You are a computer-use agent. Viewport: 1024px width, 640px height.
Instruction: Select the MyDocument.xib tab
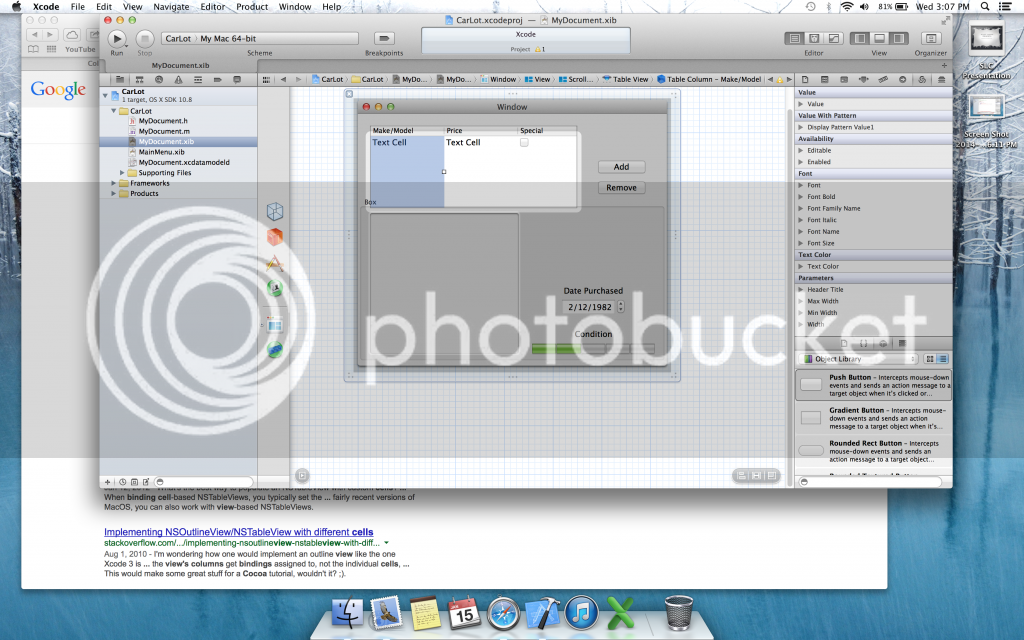click(180, 65)
